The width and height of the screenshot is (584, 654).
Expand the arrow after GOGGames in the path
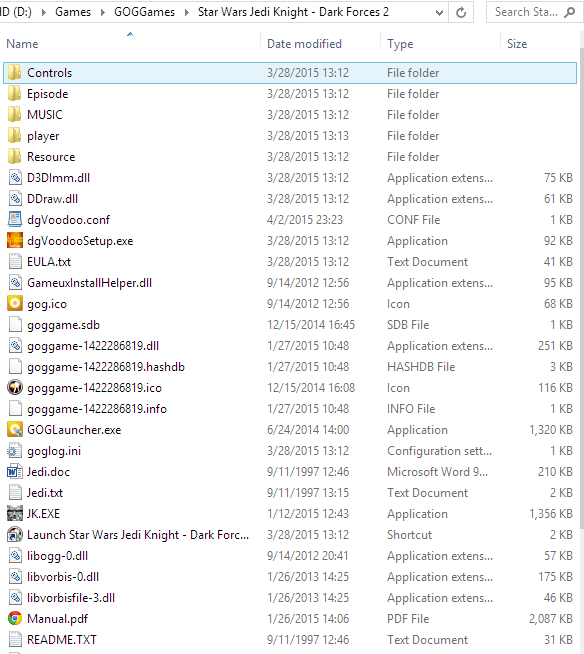coord(186,13)
